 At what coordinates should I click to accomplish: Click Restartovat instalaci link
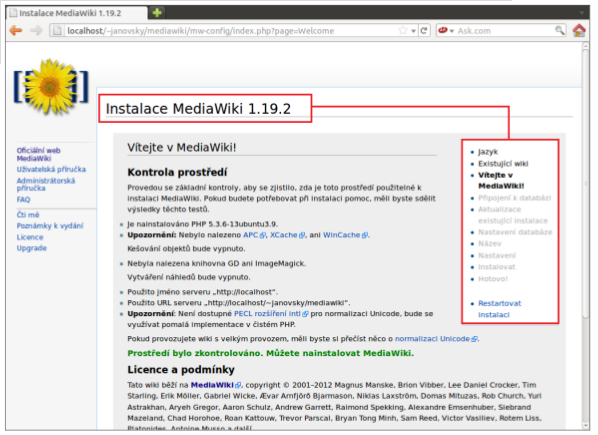pos(499,309)
